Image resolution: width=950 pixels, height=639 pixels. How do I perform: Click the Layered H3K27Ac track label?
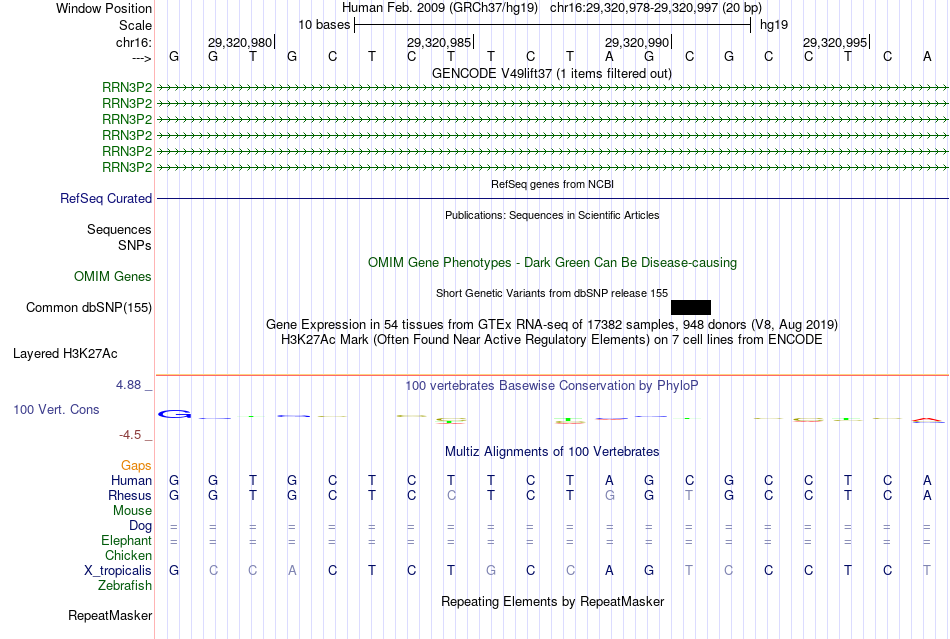(x=65, y=354)
